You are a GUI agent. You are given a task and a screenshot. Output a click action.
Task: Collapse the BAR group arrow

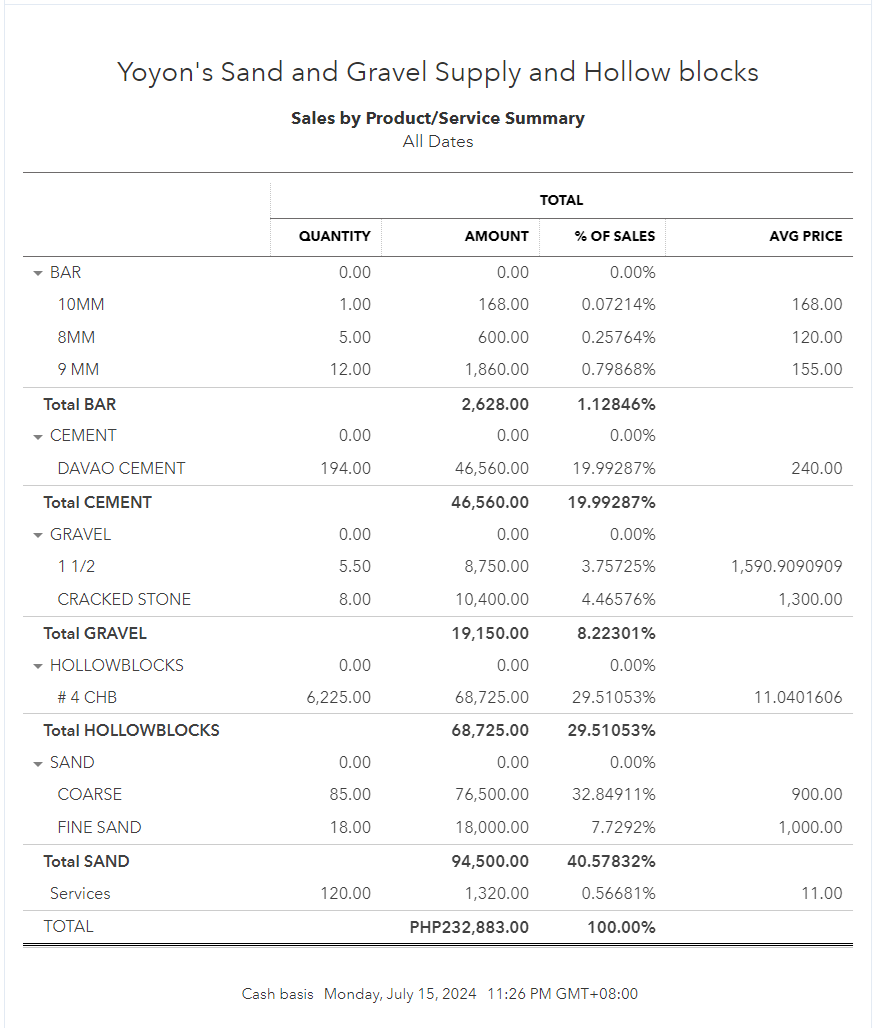point(38,273)
